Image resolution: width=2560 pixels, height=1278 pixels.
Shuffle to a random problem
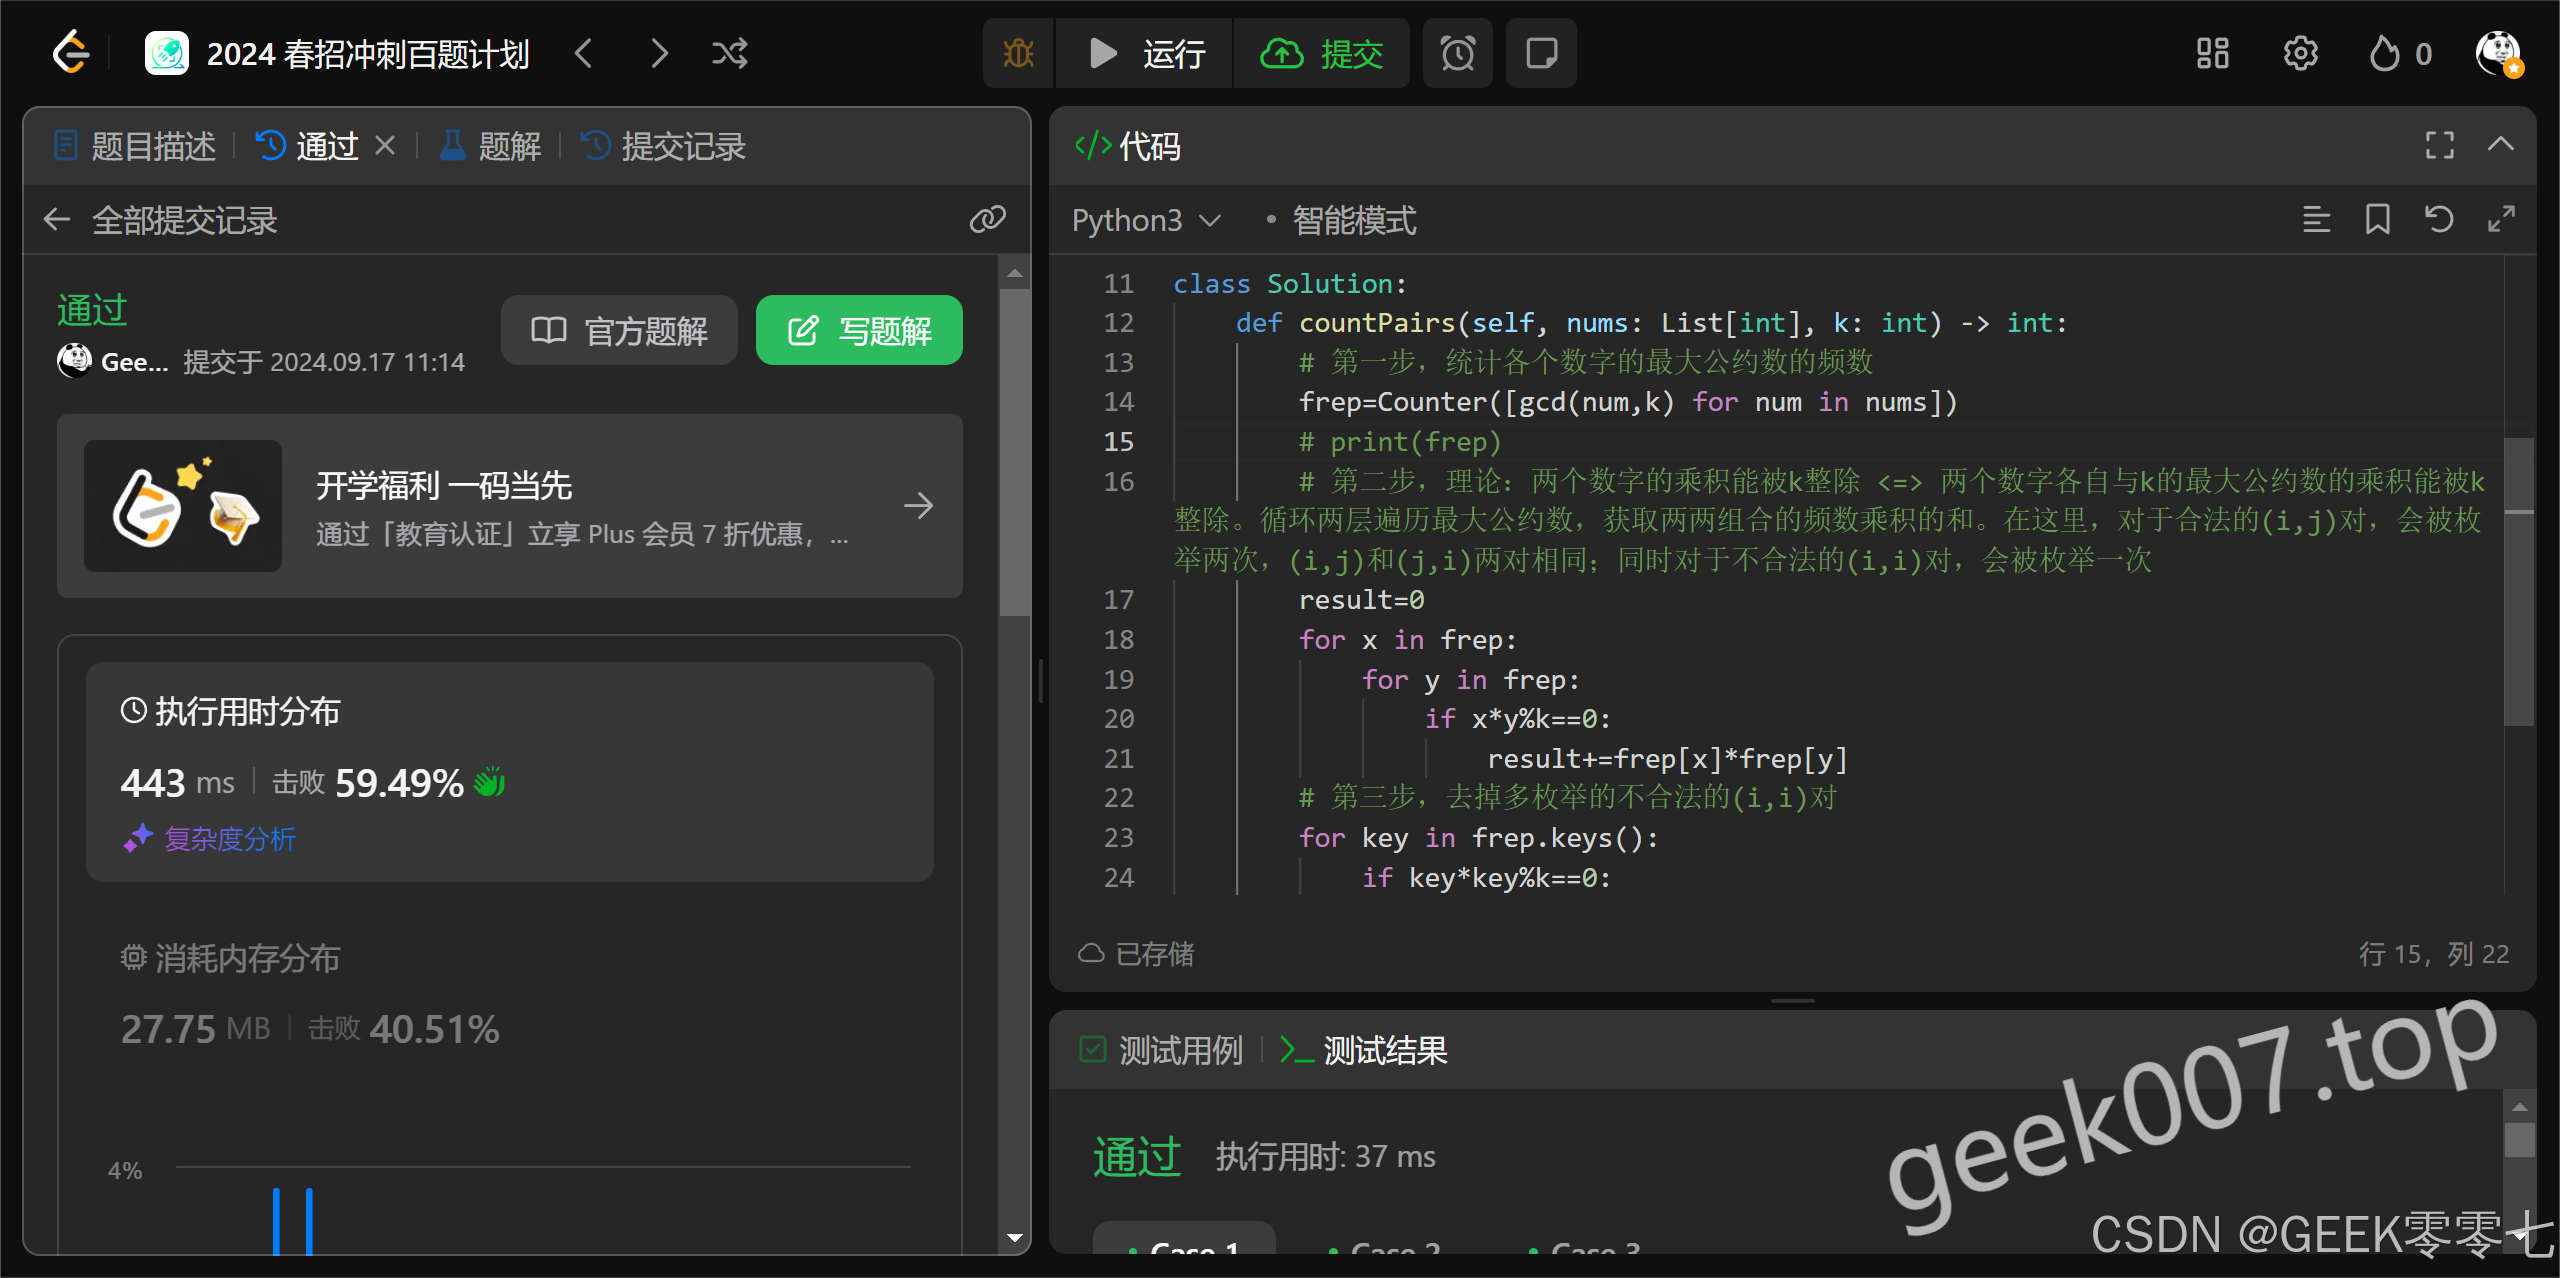tap(729, 53)
